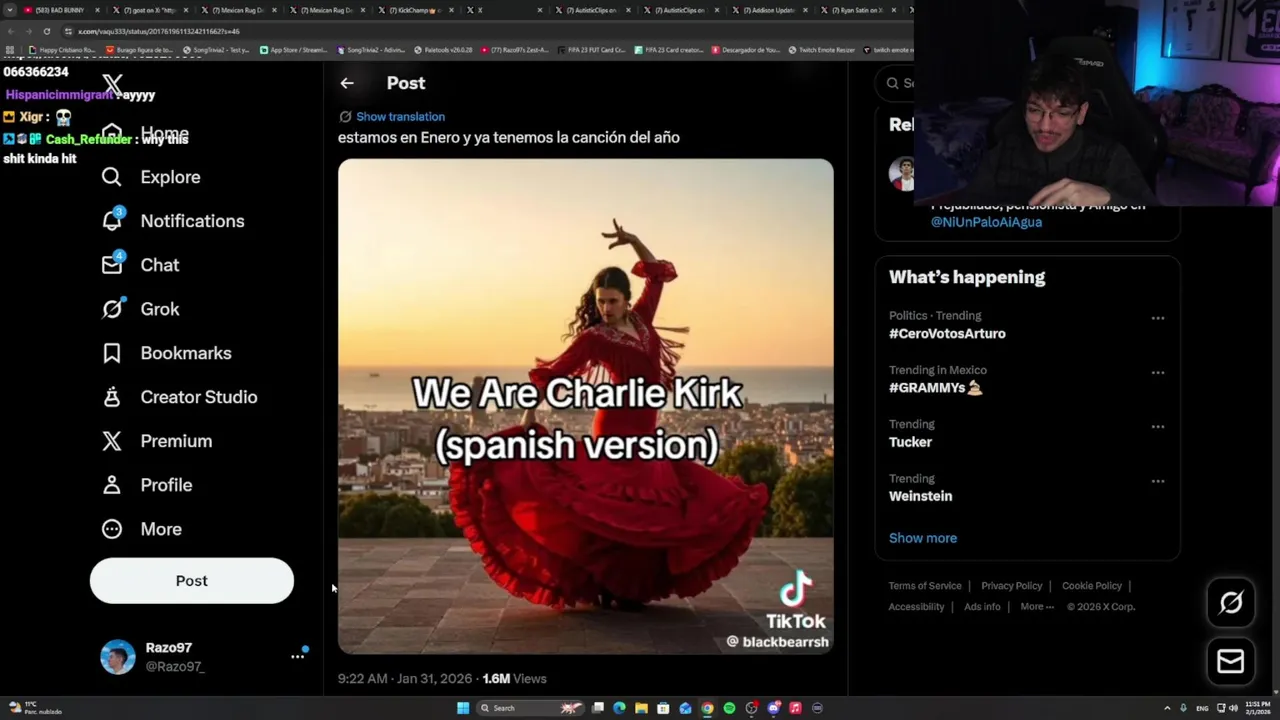Reload the page with the browser refresh icon

pyautogui.click(x=46, y=31)
